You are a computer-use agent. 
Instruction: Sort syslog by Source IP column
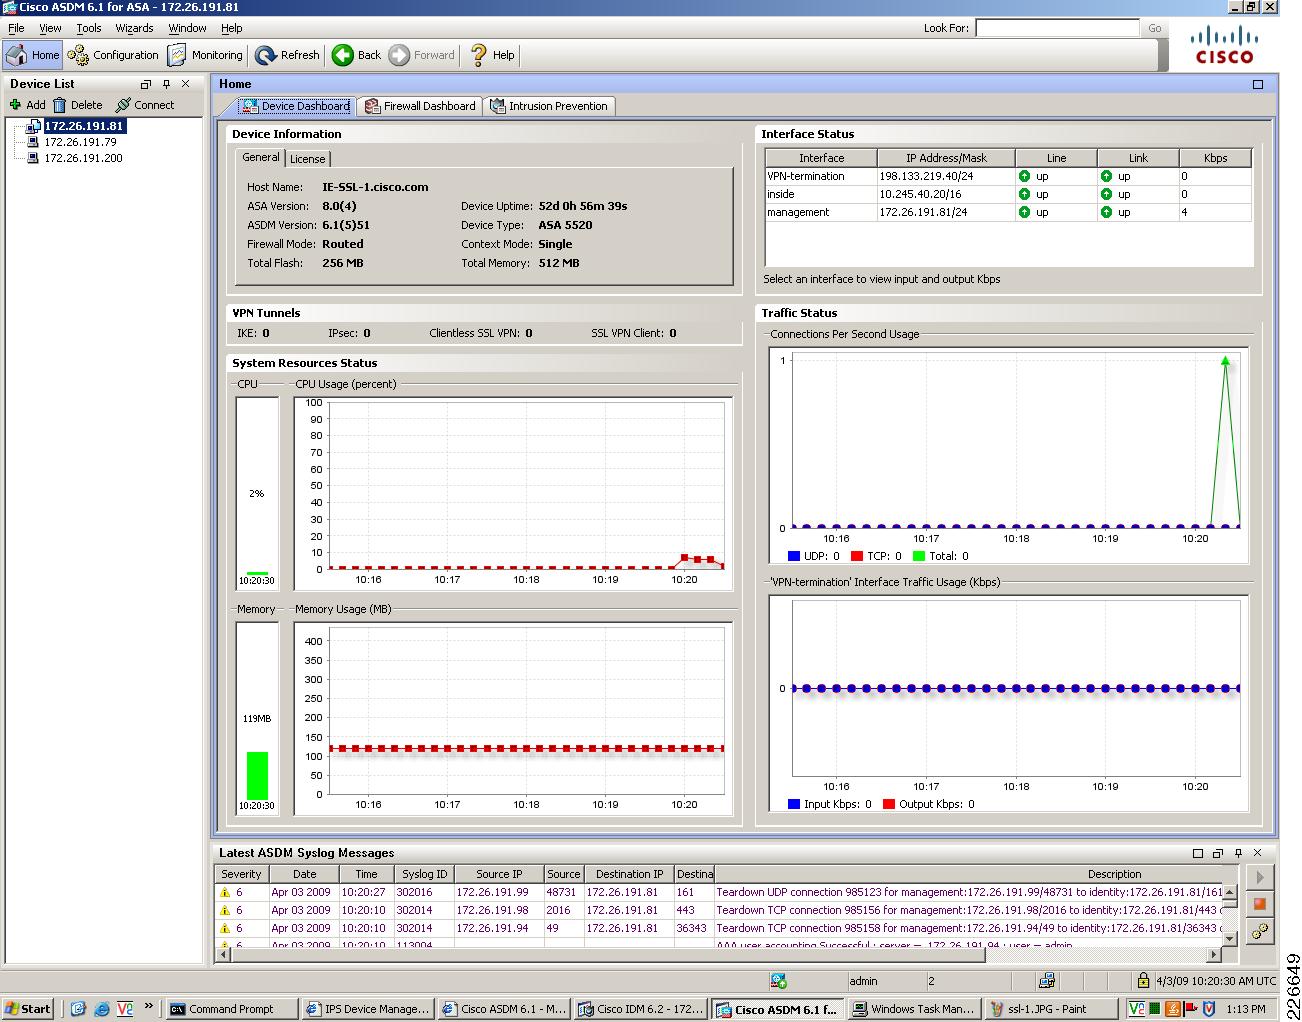click(498, 874)
